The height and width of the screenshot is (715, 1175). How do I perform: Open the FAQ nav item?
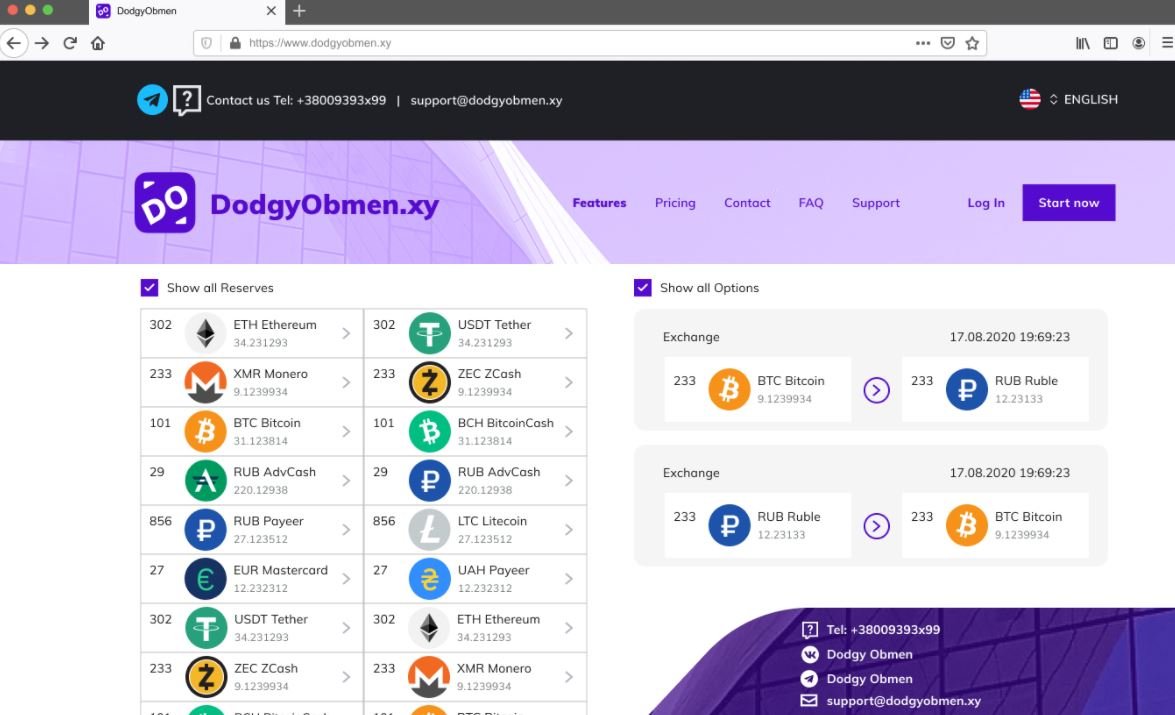pyautogui.click(x=811, y=202)
